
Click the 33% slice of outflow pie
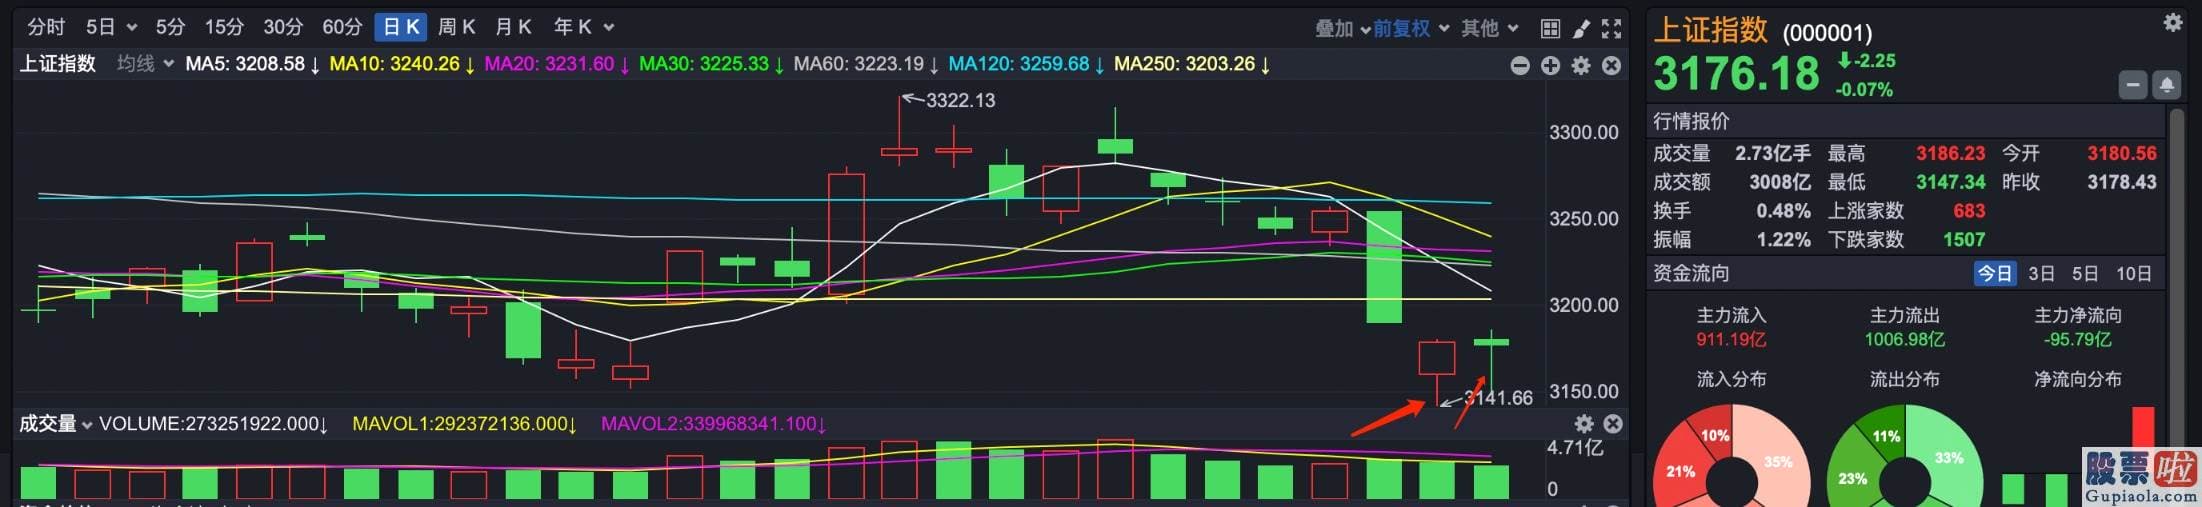[x=1949, y=458]
